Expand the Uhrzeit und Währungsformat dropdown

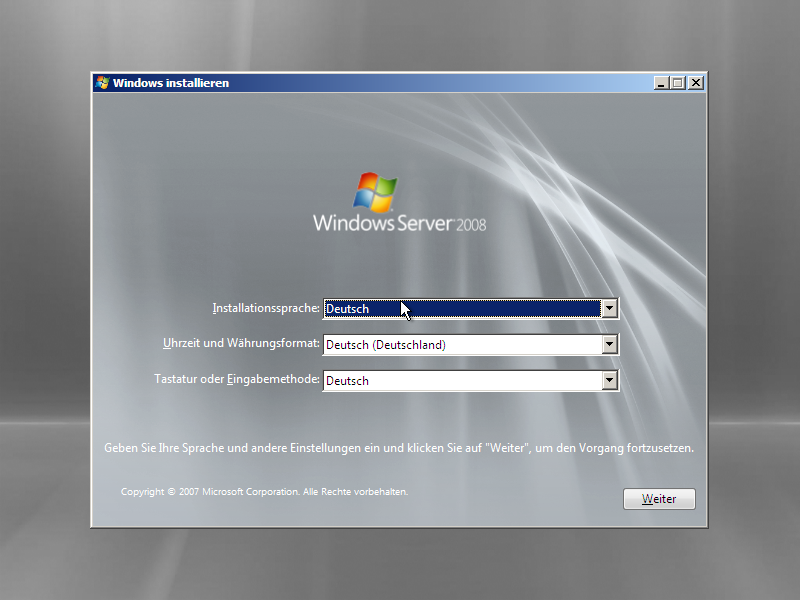pos(609,344)
